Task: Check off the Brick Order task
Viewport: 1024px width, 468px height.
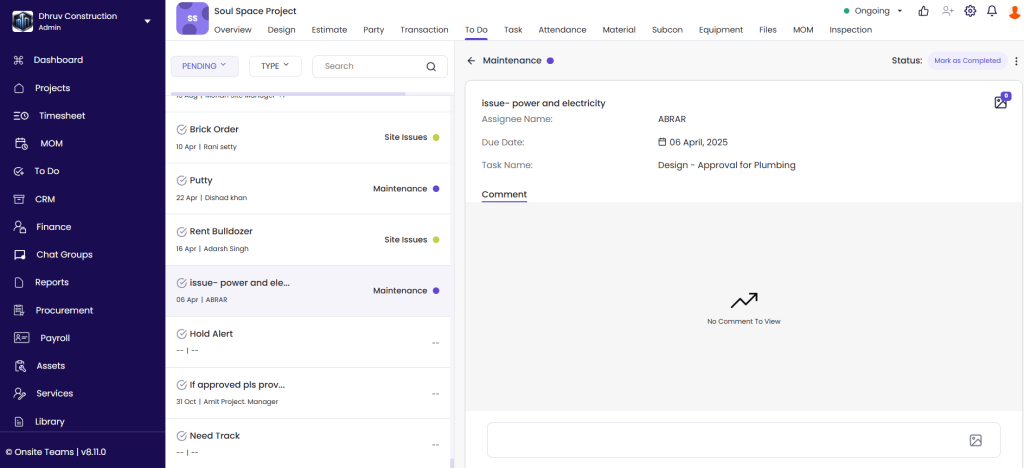Action: tap(181, 130)
